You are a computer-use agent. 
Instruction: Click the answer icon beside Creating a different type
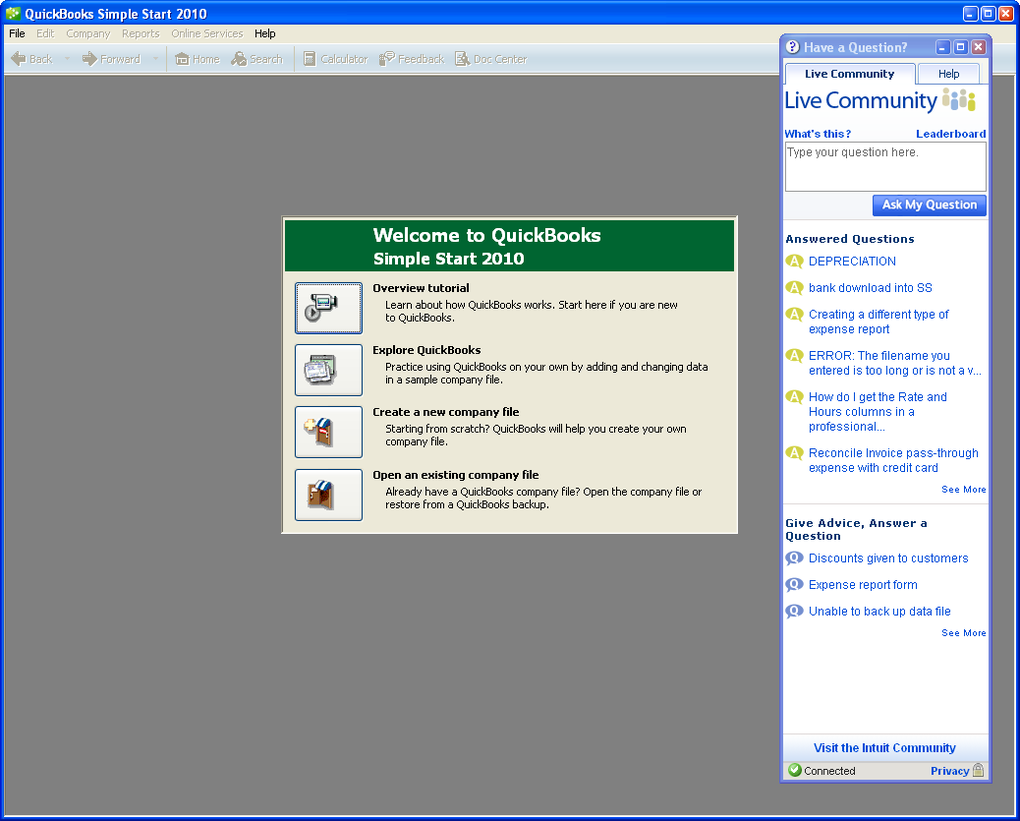click(x=794, y=314)
